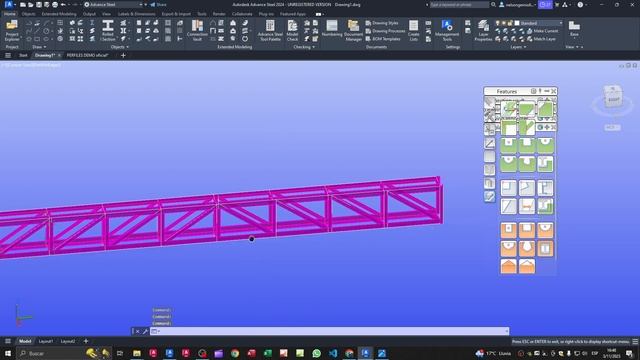Open the Labels & Dimensions tab
Viewport: 640px width, 360px height.
(137, 14)
